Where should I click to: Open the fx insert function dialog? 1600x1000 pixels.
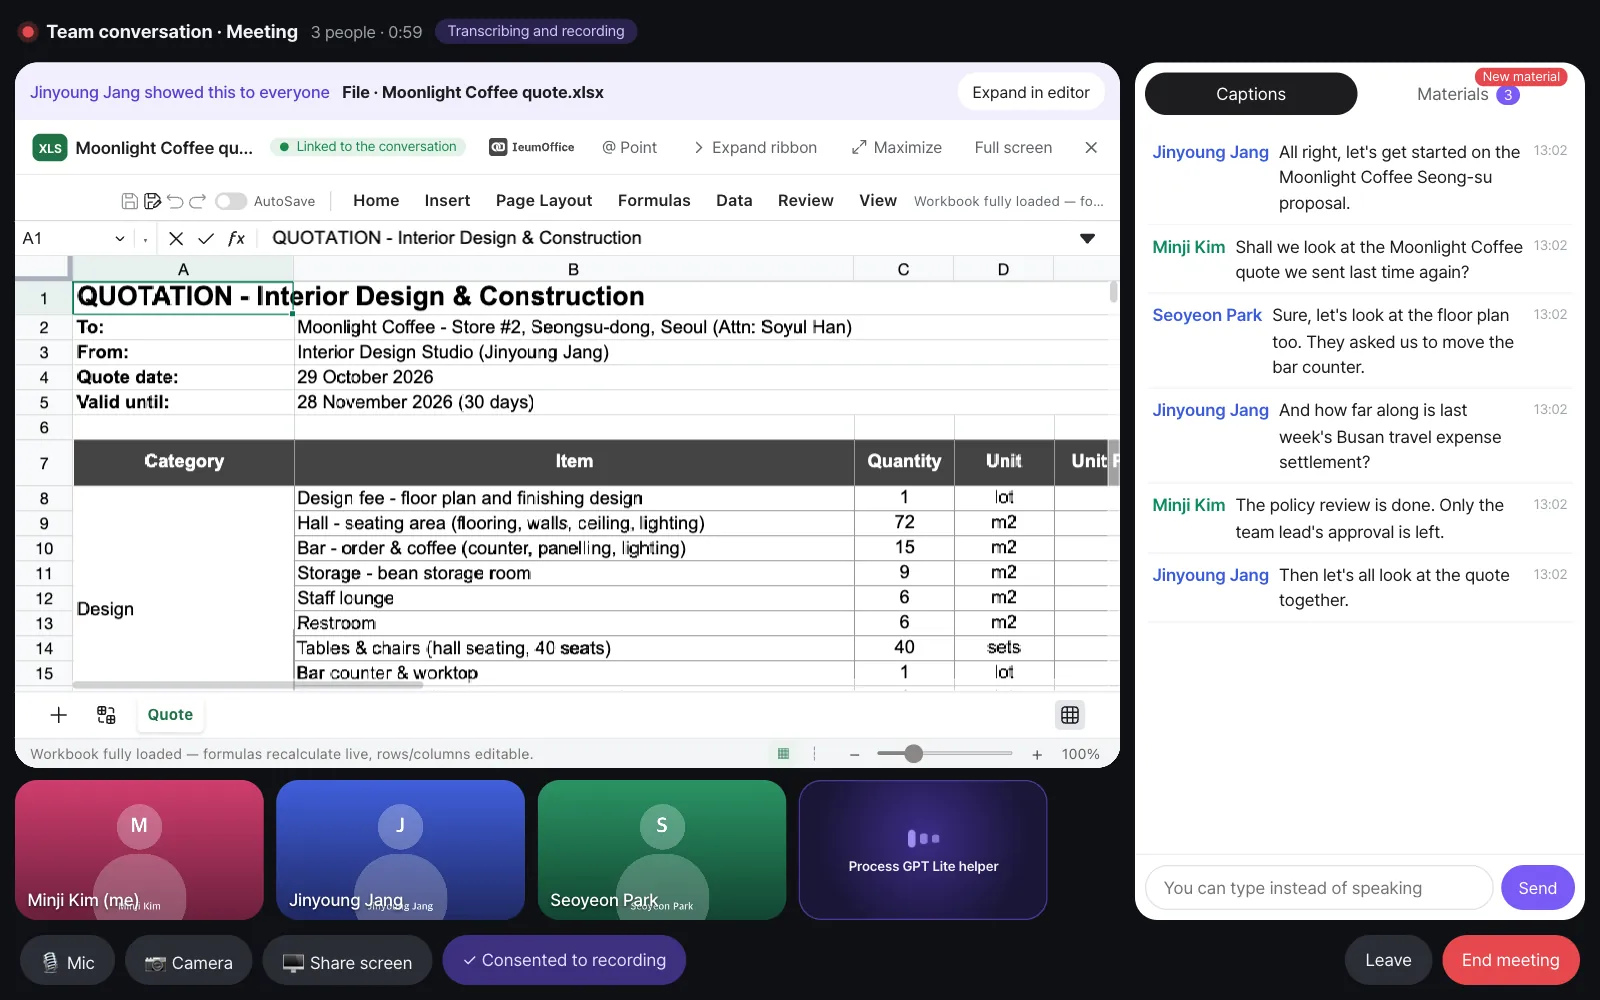237,238
